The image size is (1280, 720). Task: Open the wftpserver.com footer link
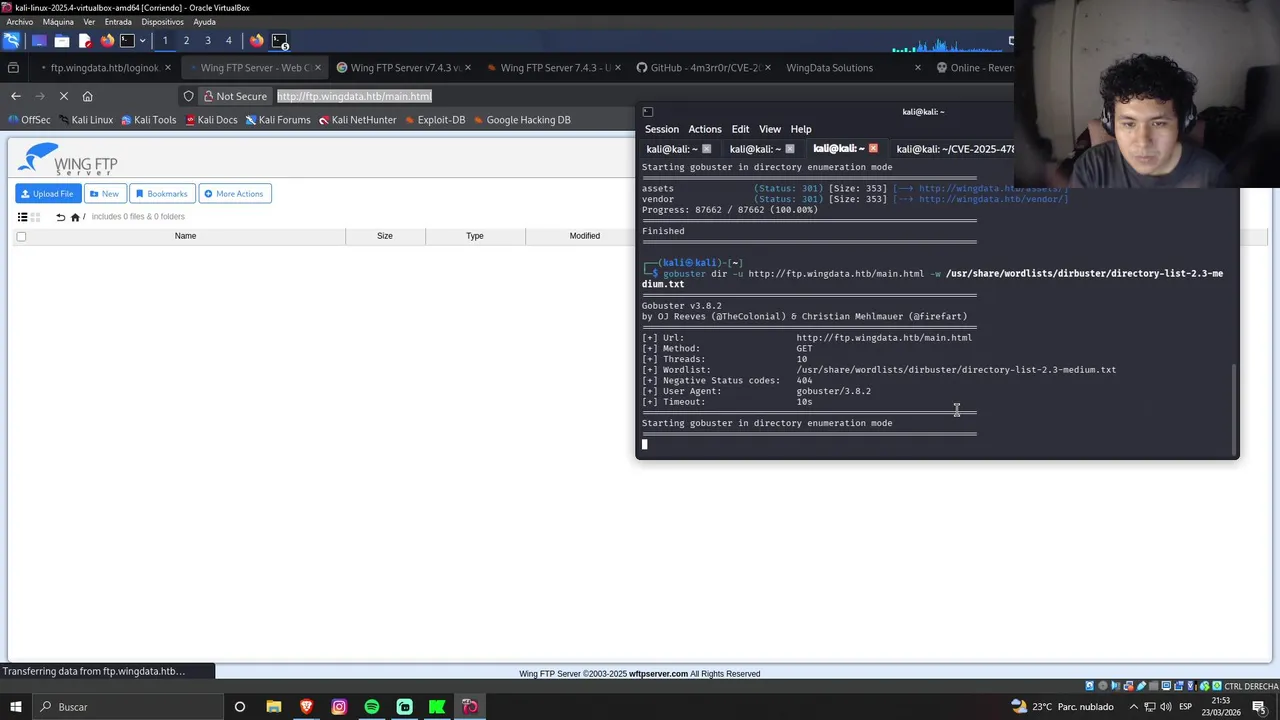click(658, 674)
